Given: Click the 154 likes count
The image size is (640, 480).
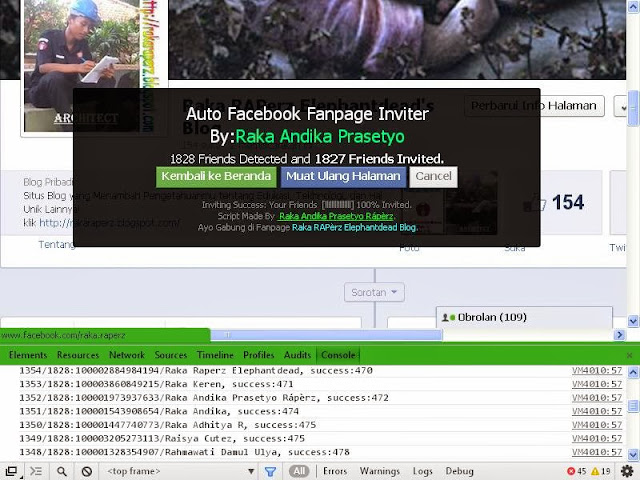Looking at the screenshot, I should coord(568,202).
